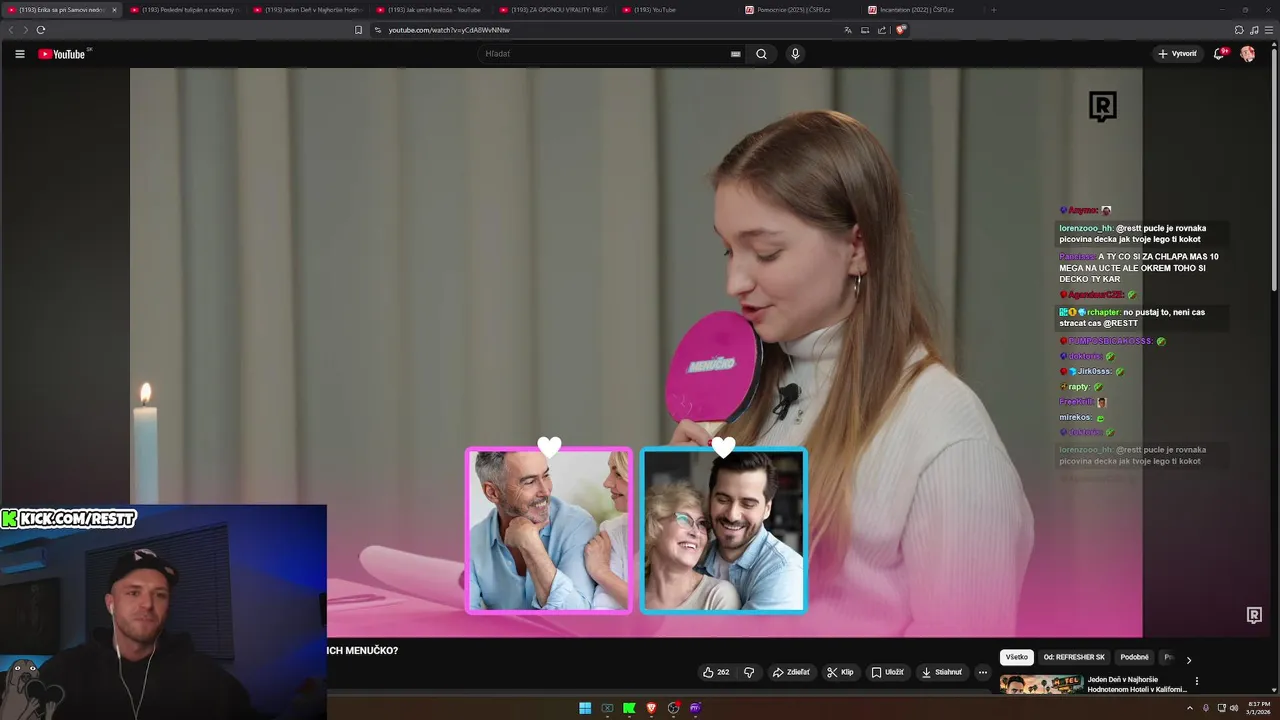
Task: Click share page icon in address bar
Action: pos(882,30)
